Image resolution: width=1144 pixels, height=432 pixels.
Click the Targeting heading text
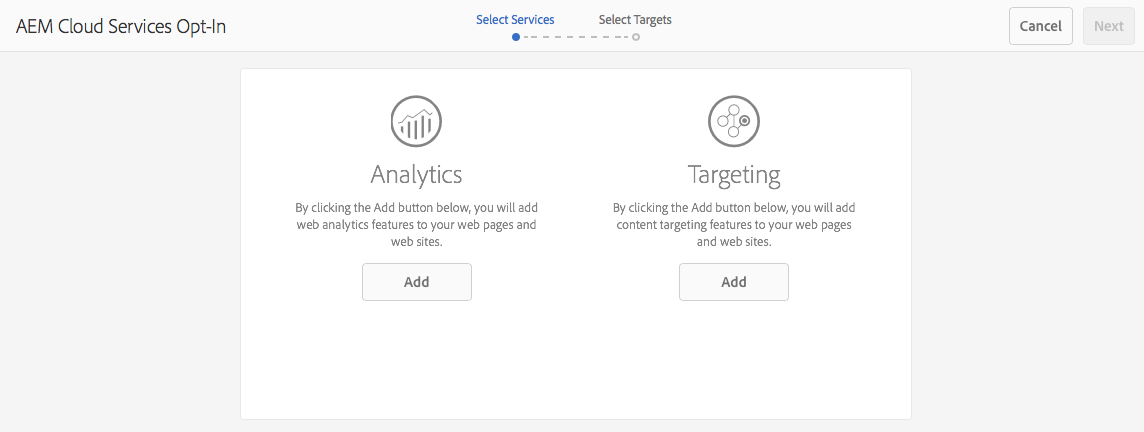734,174
